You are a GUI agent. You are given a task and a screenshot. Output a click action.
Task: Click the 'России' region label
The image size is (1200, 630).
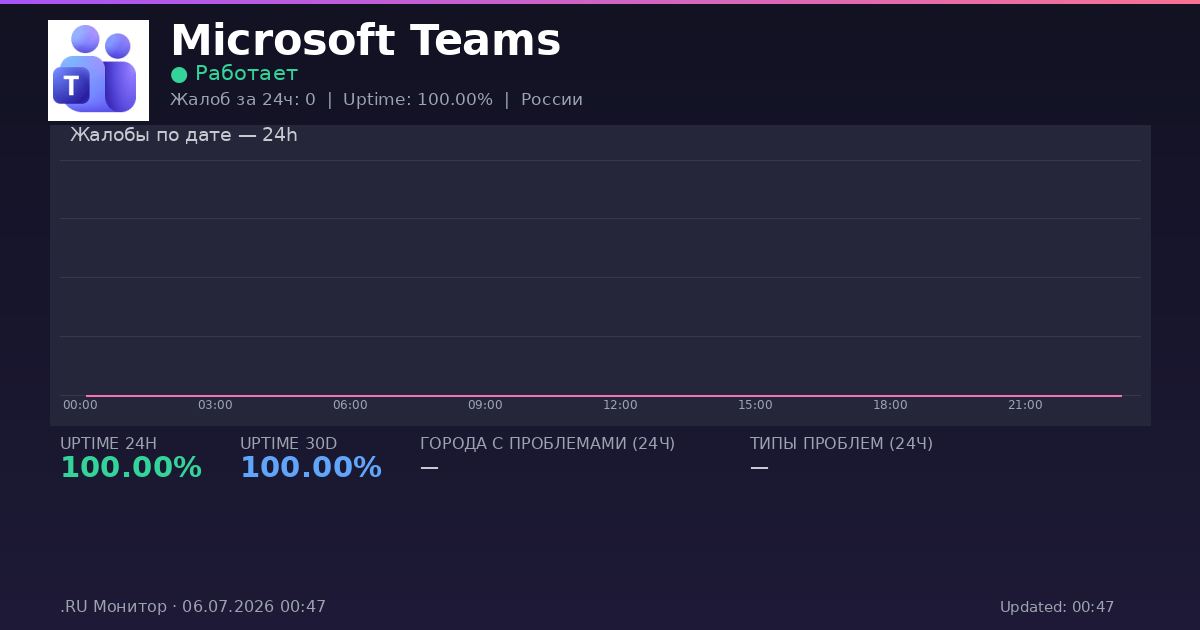tap(552, 100)
